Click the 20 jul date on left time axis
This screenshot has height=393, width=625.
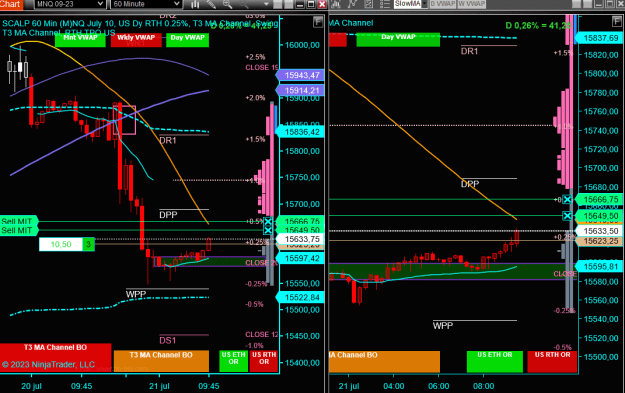pos(31,386)
